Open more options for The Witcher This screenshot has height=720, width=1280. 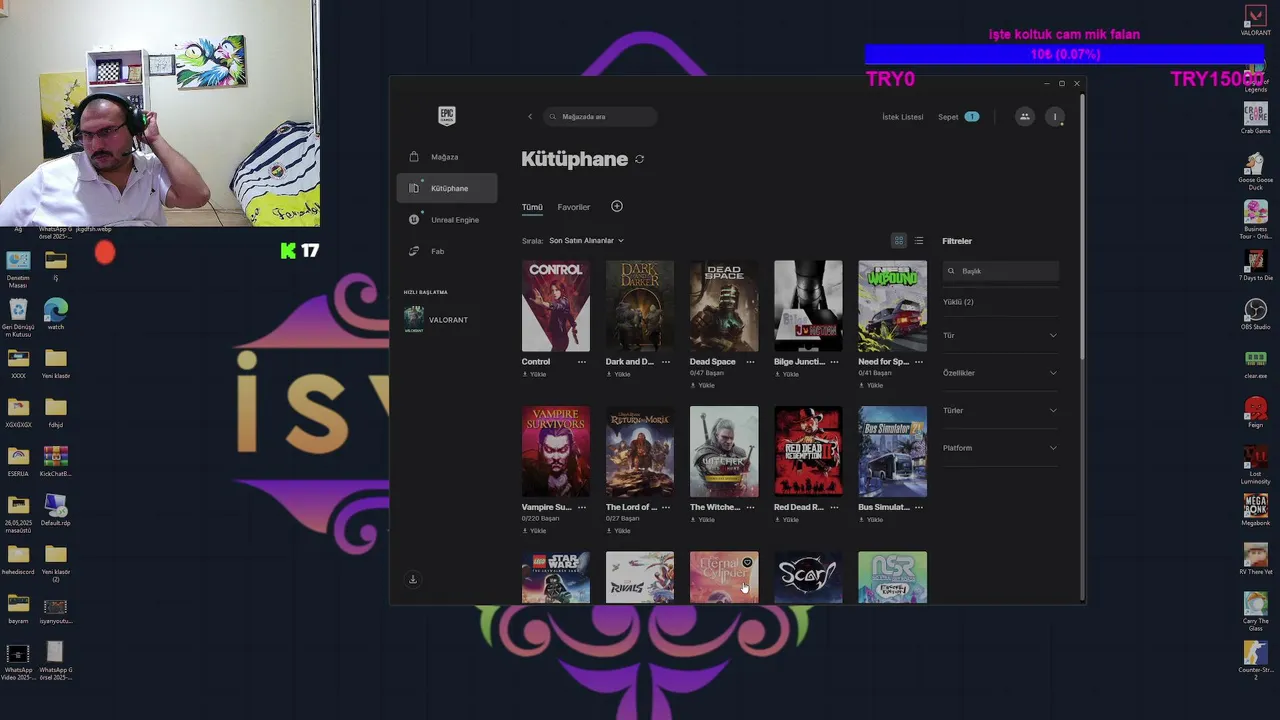[750, 507]
